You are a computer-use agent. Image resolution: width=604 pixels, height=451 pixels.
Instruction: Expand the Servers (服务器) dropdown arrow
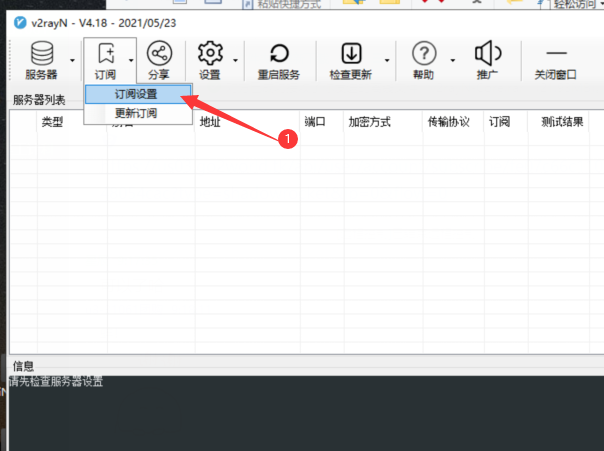tap(72, 60)
